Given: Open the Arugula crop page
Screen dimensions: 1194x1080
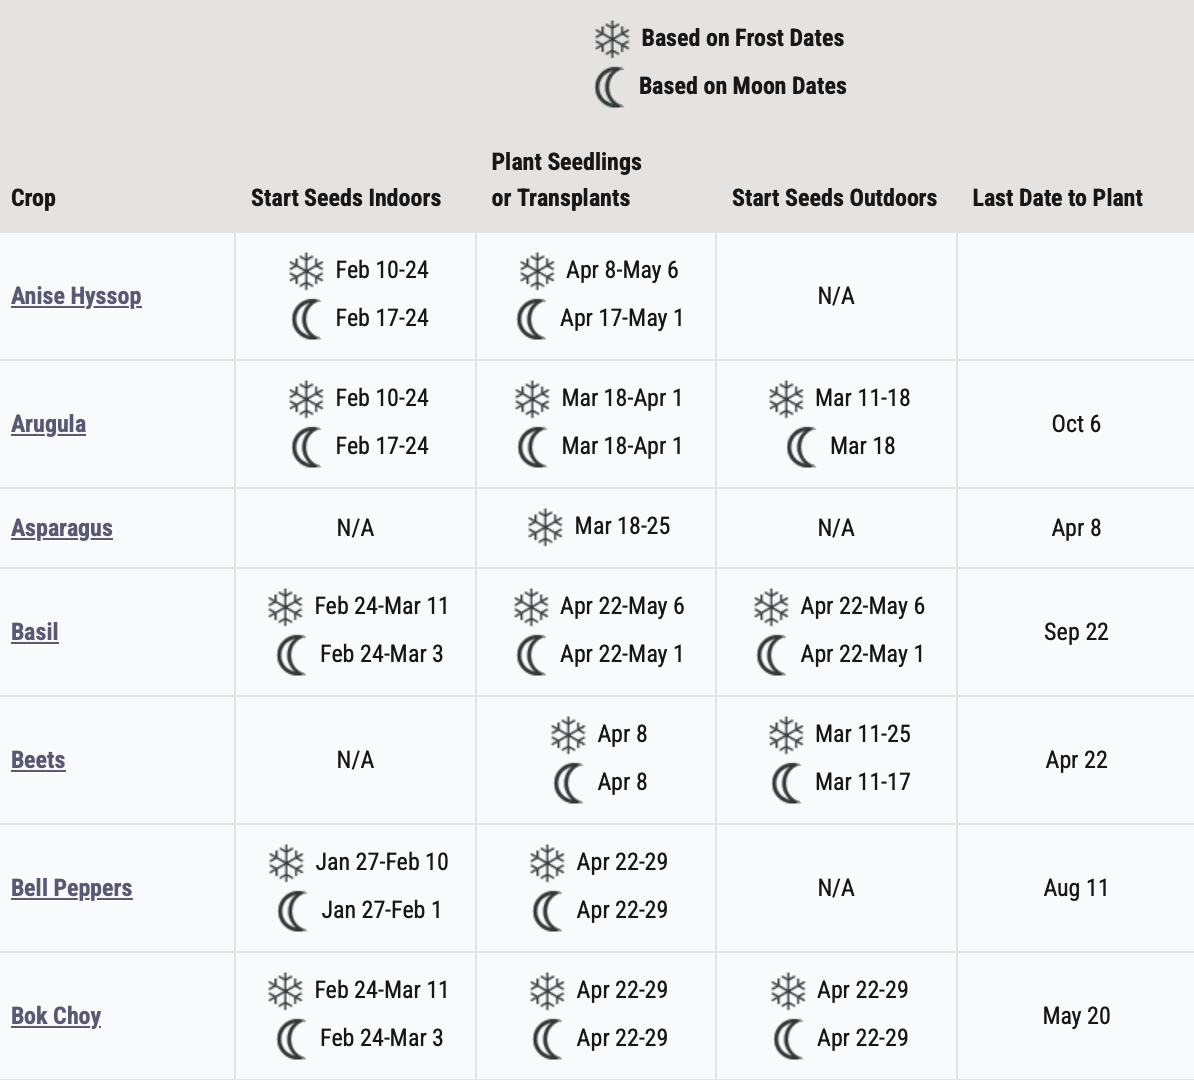Looking at the screenshot, I should (48, 424).
